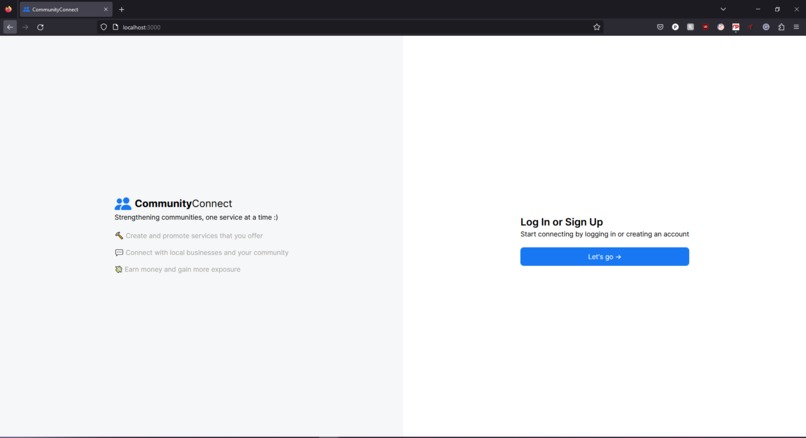Bookmark this page with the star icon

click(597, 27)
